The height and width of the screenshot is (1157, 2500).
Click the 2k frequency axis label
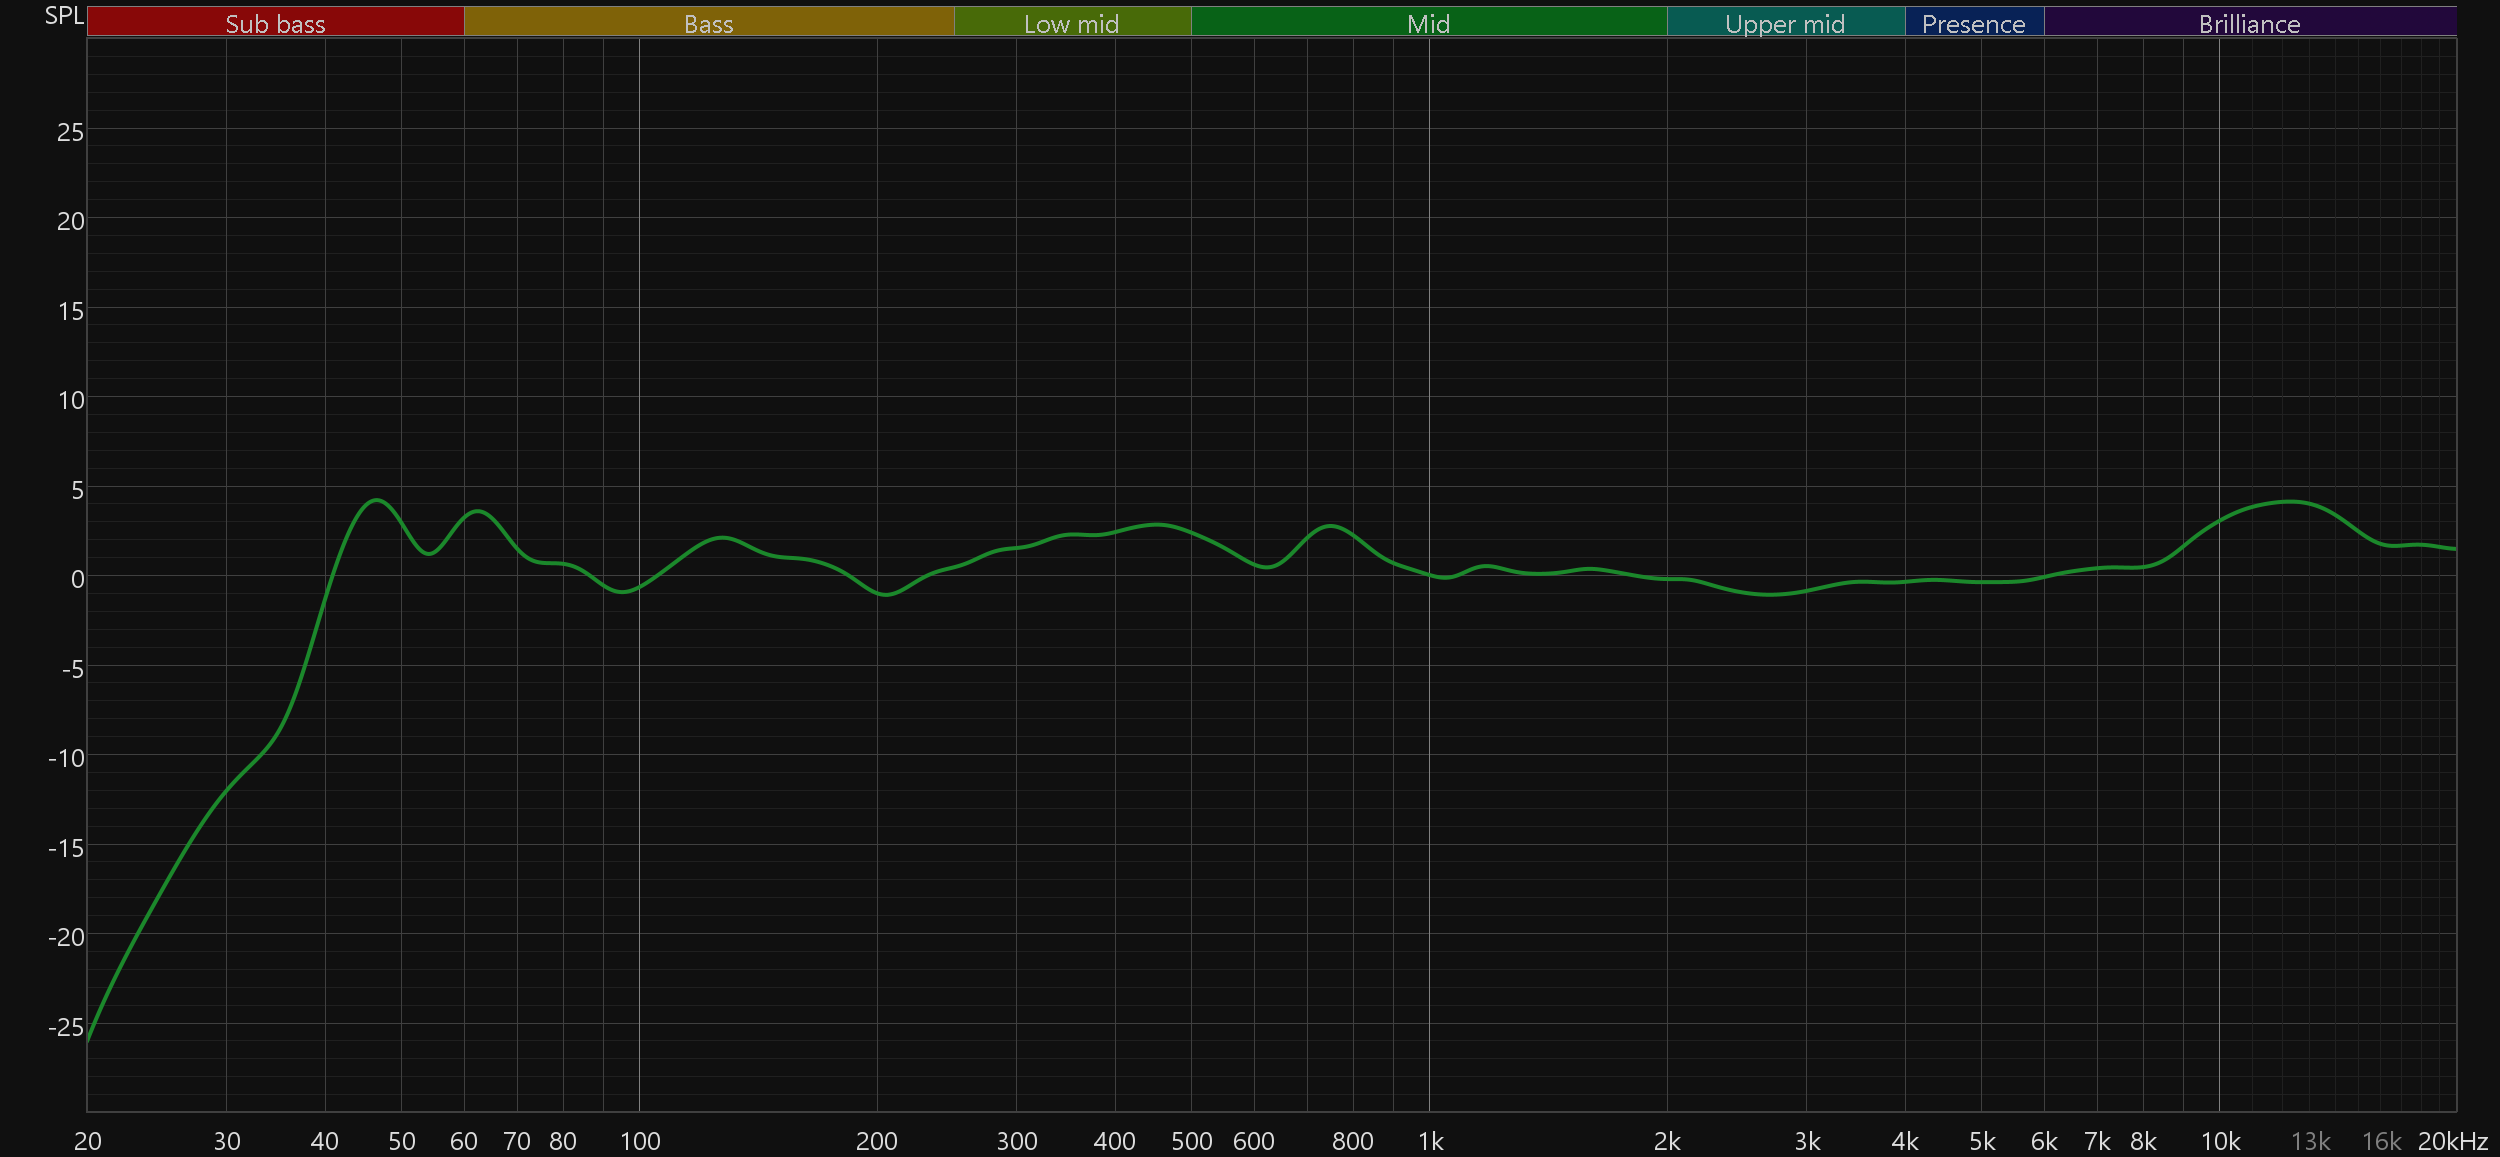point(1667,1141)
